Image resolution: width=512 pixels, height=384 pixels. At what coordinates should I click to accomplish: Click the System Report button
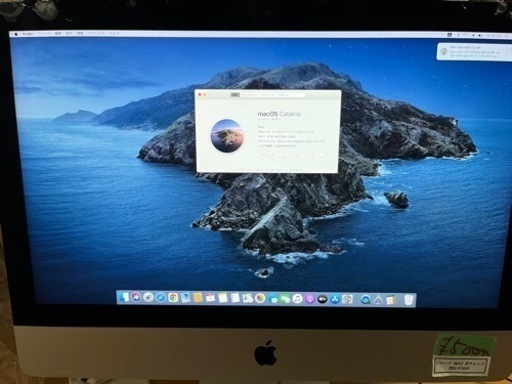point(271,155)
